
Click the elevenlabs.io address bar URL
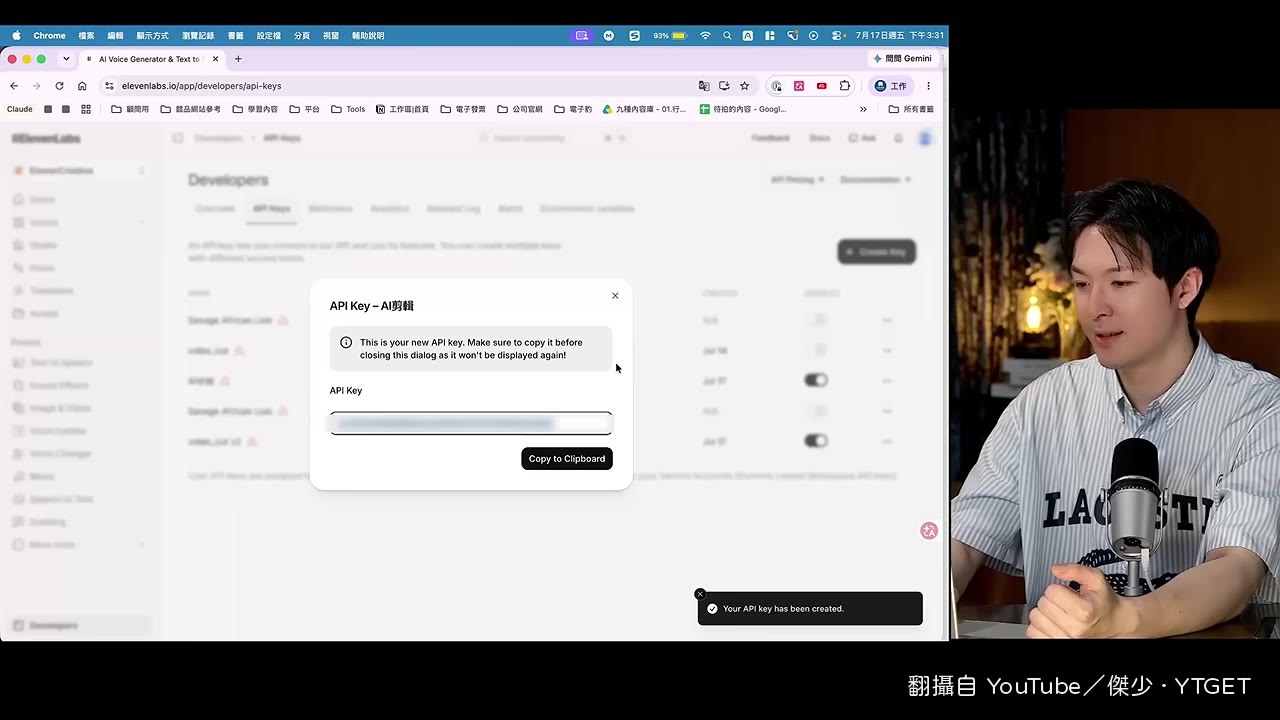tap(201, 86)
